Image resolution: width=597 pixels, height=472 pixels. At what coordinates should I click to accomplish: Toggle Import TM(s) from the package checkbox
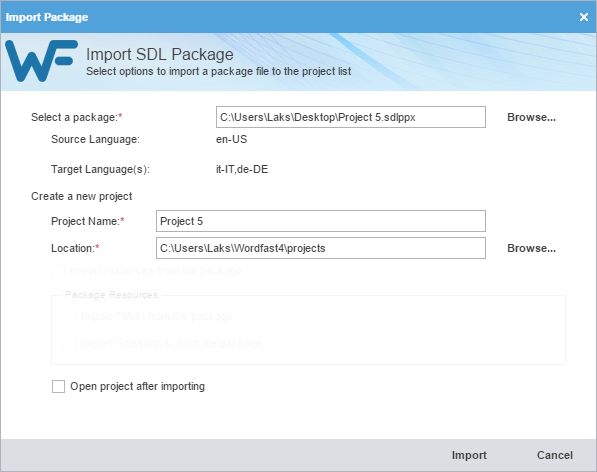69,316
